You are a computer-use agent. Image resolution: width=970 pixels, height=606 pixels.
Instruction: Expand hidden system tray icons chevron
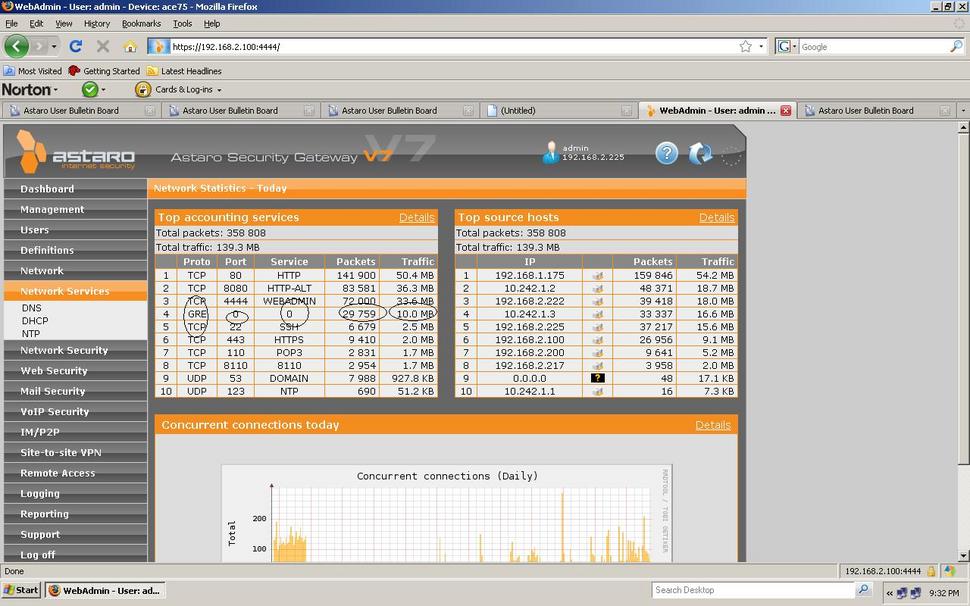pos(889,593)
